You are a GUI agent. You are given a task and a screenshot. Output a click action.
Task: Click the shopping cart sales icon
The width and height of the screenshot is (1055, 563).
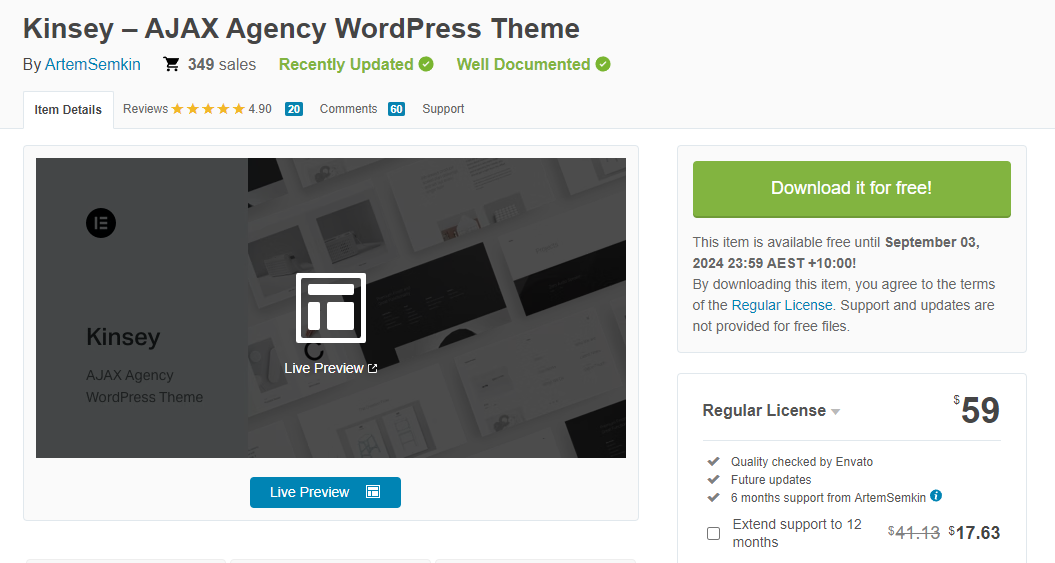click(172, 64)
